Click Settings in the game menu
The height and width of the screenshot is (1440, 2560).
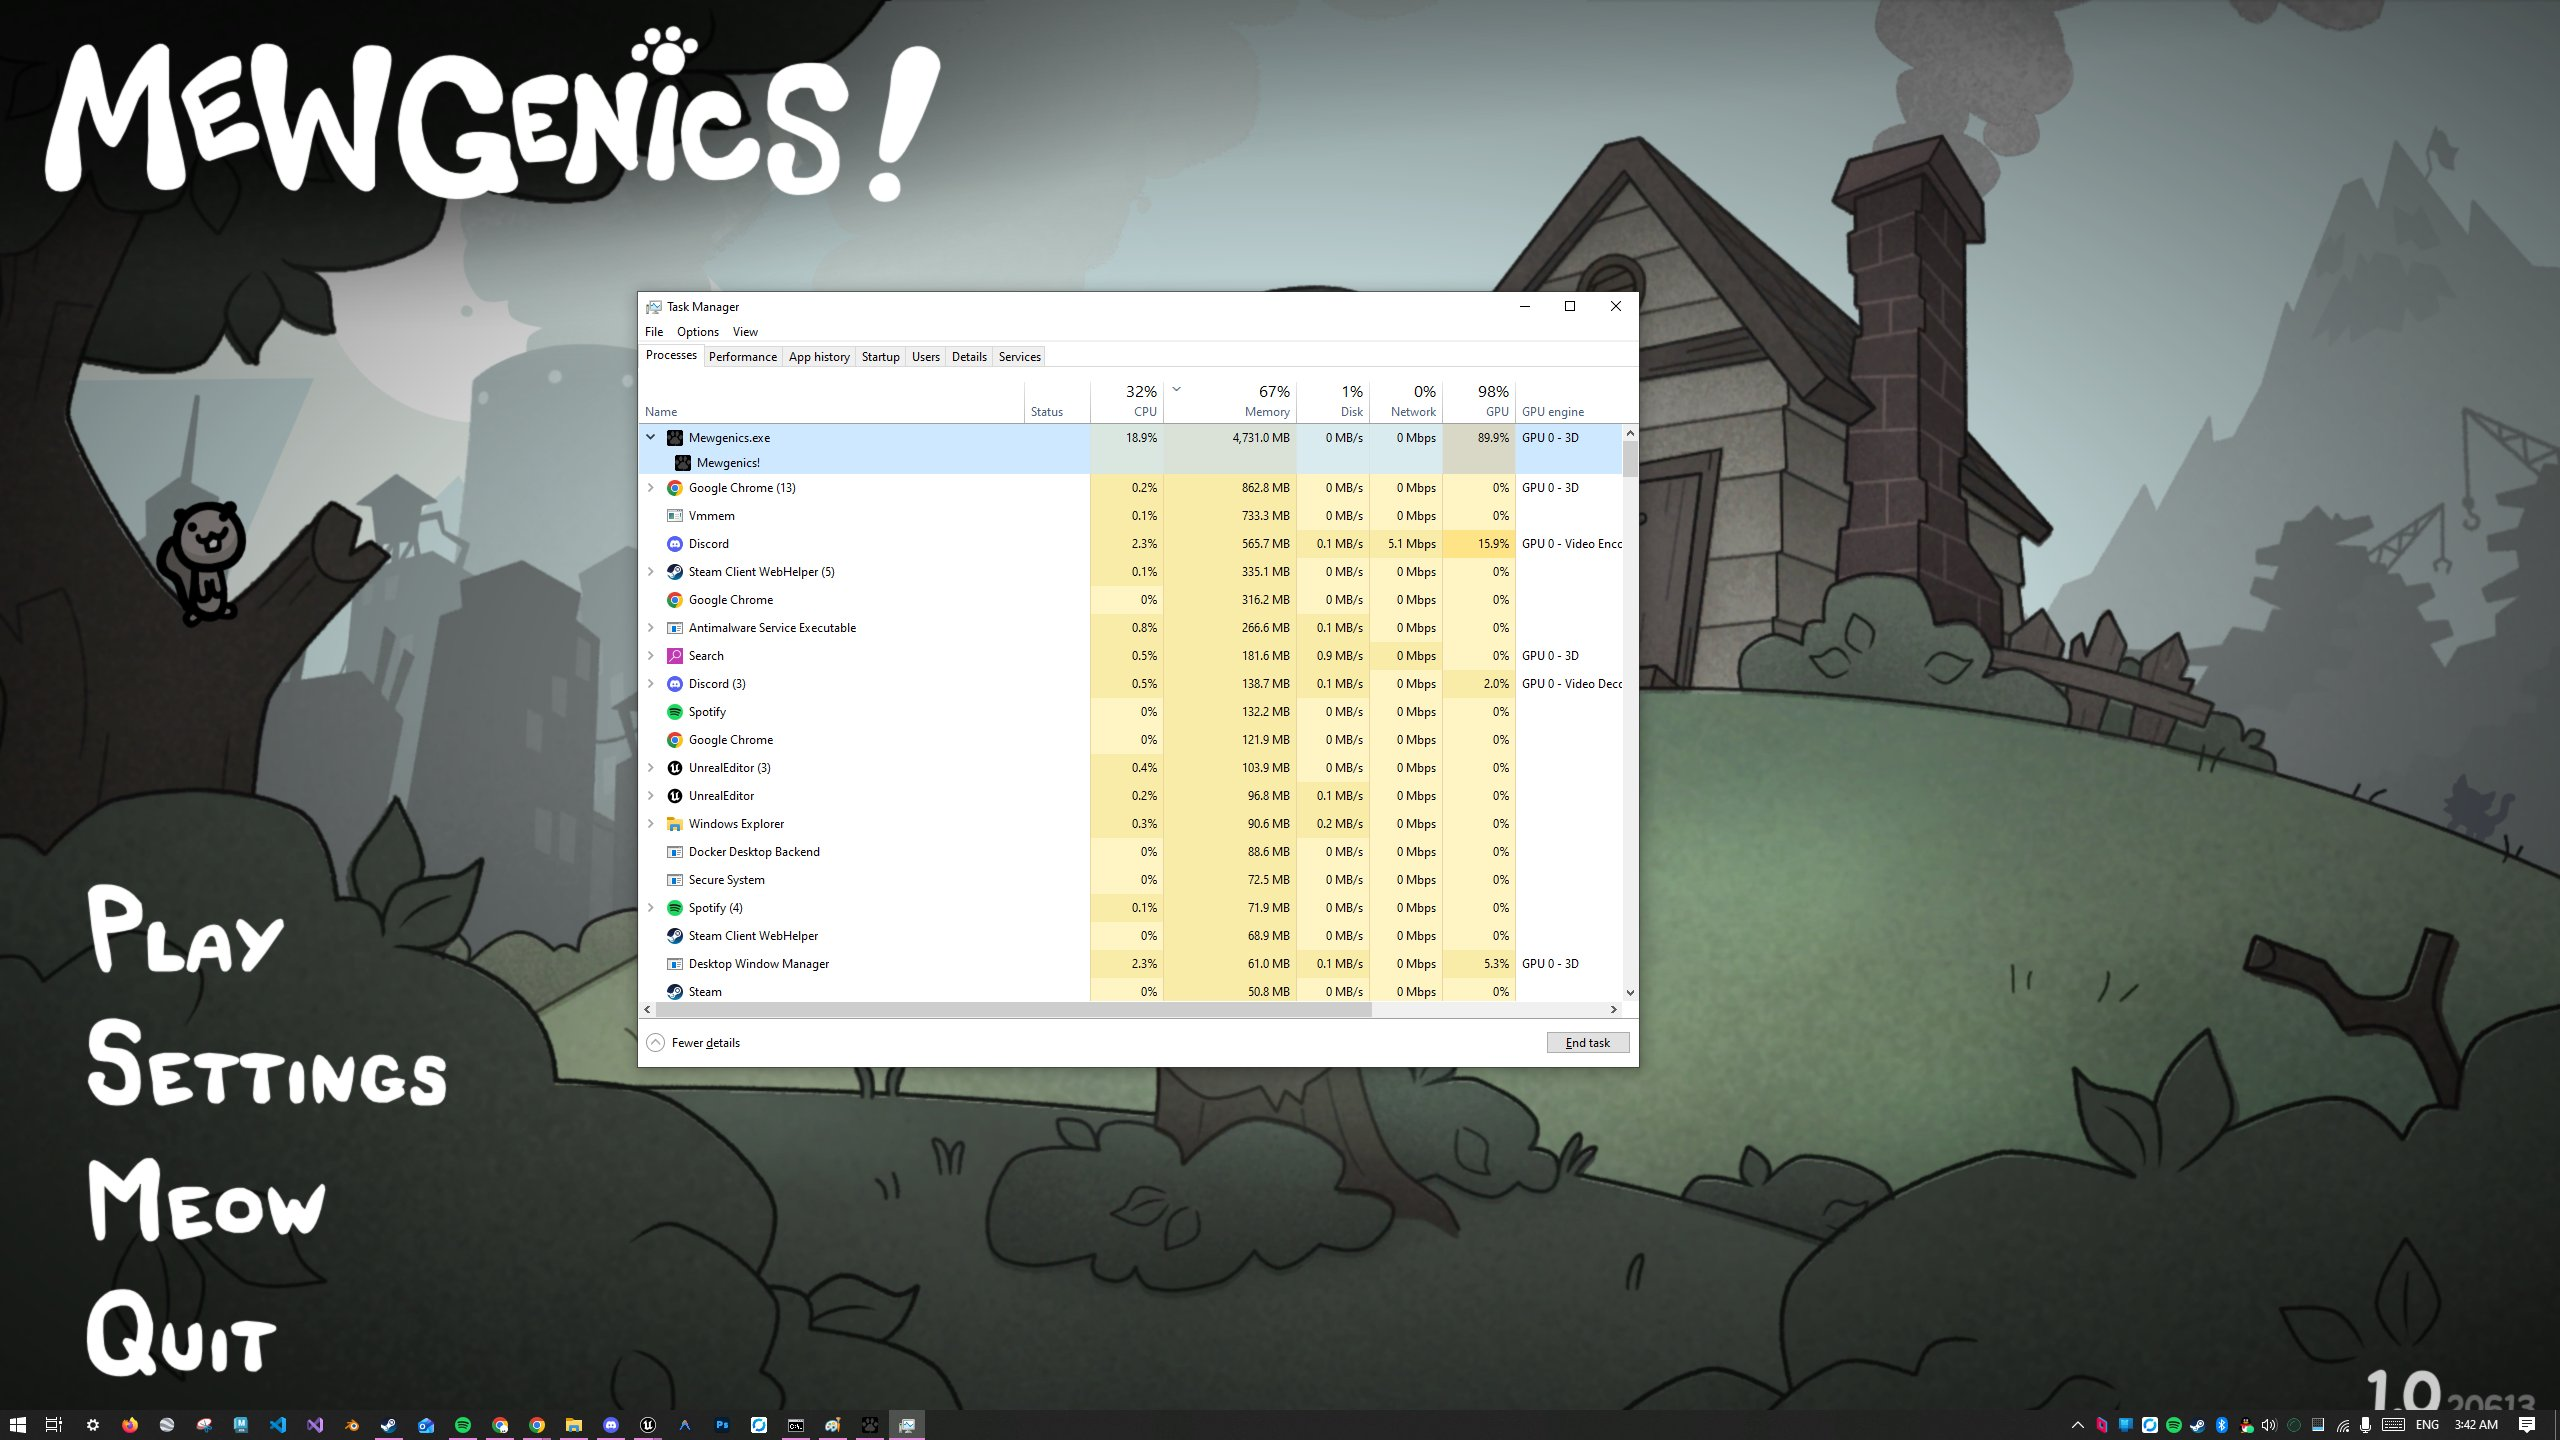(x=266, y=1068)
